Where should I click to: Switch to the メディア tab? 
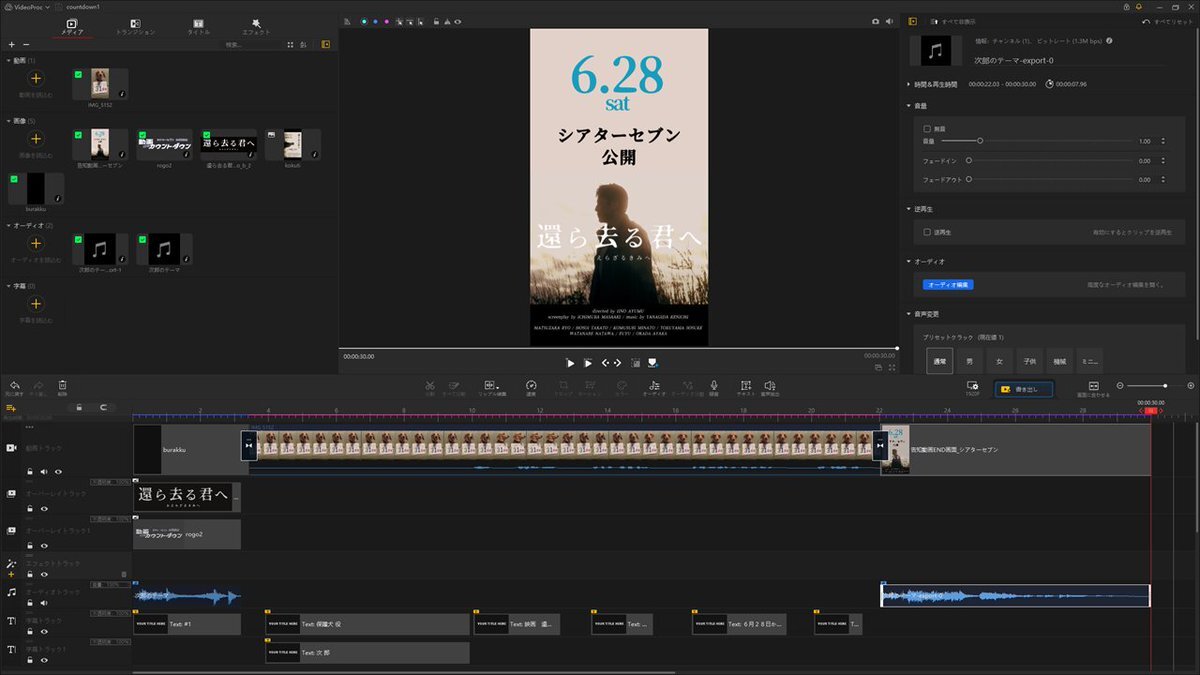pos(72,27)
